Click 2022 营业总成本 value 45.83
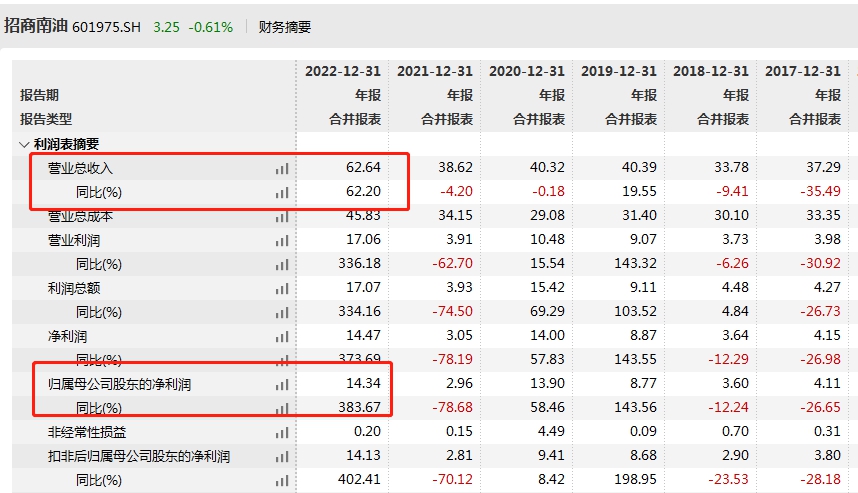The height and width of the screenshot is (493, 858). [x=363, y=216]
